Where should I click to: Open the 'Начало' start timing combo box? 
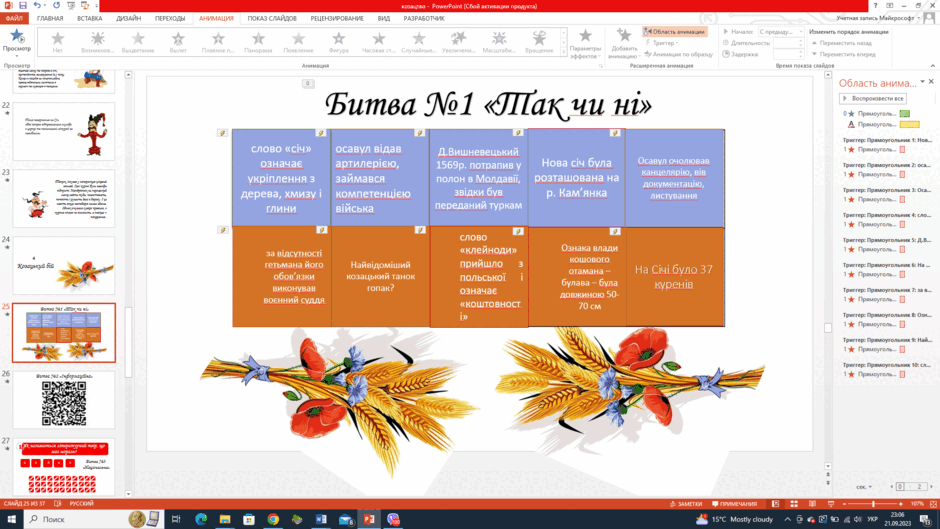coord(781,32)
